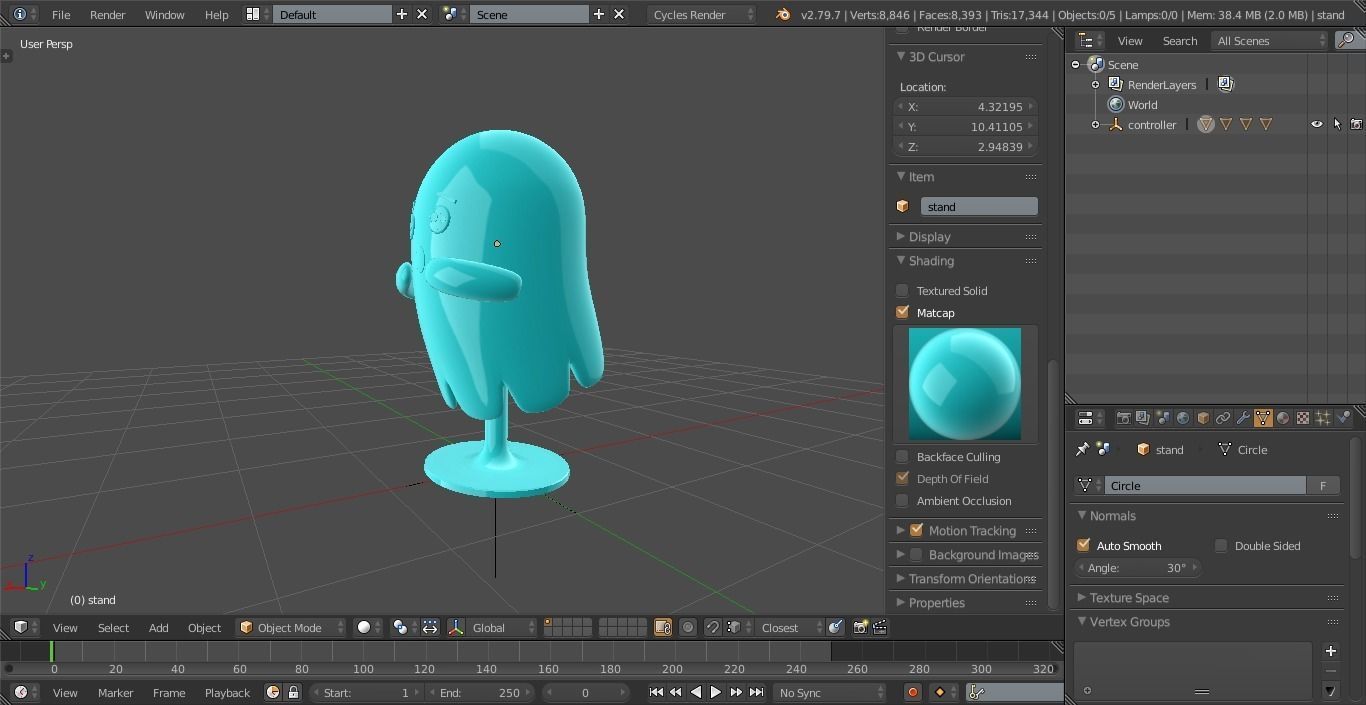Click the pin icon in properties panel

1082,450
